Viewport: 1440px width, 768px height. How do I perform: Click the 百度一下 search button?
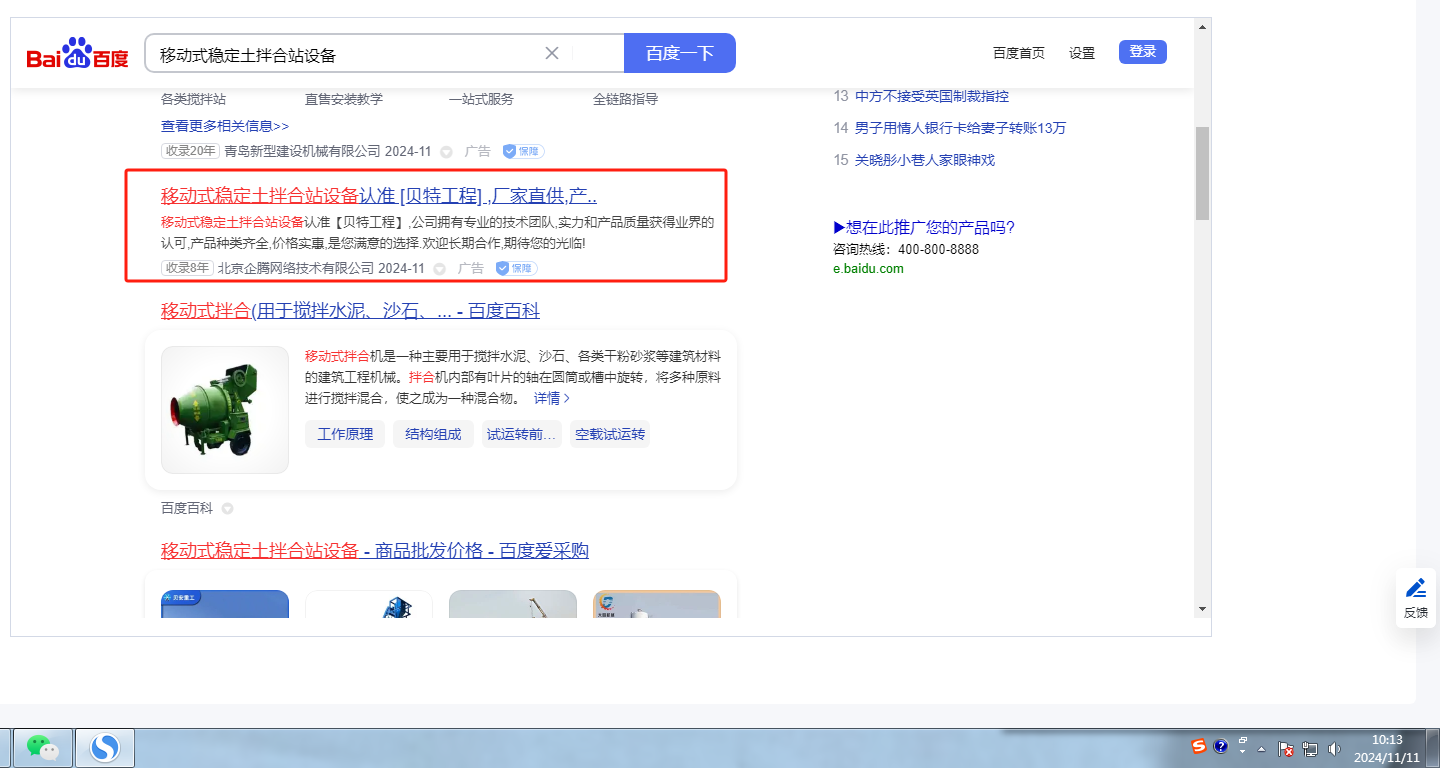click(680, 53)
